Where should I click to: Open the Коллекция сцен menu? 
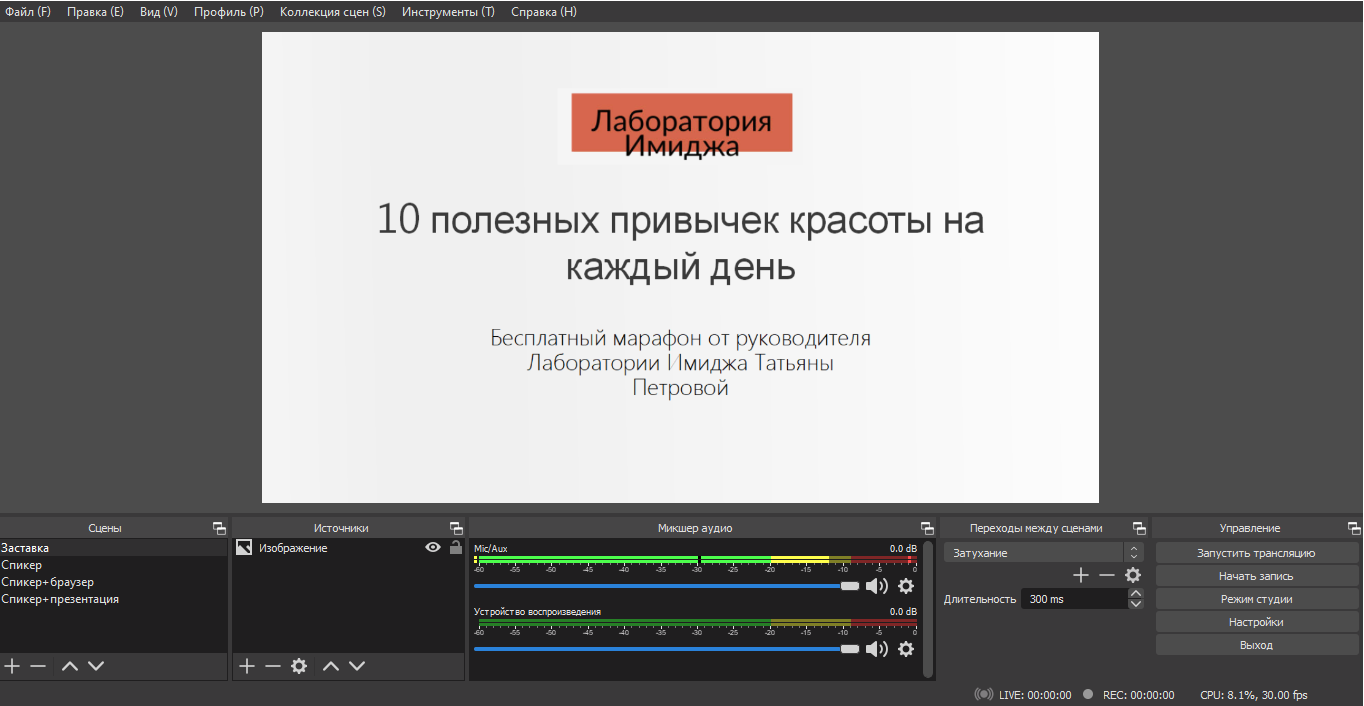[332, 12]
